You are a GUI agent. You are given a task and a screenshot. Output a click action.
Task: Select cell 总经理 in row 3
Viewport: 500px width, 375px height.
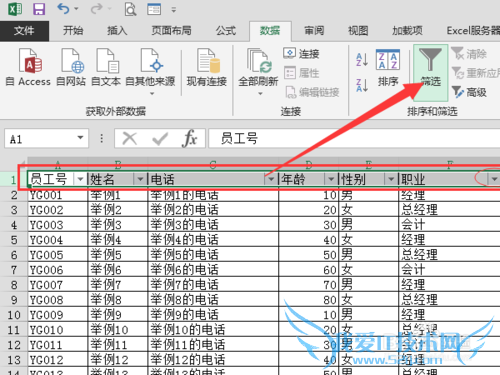[x=450, y=210]
